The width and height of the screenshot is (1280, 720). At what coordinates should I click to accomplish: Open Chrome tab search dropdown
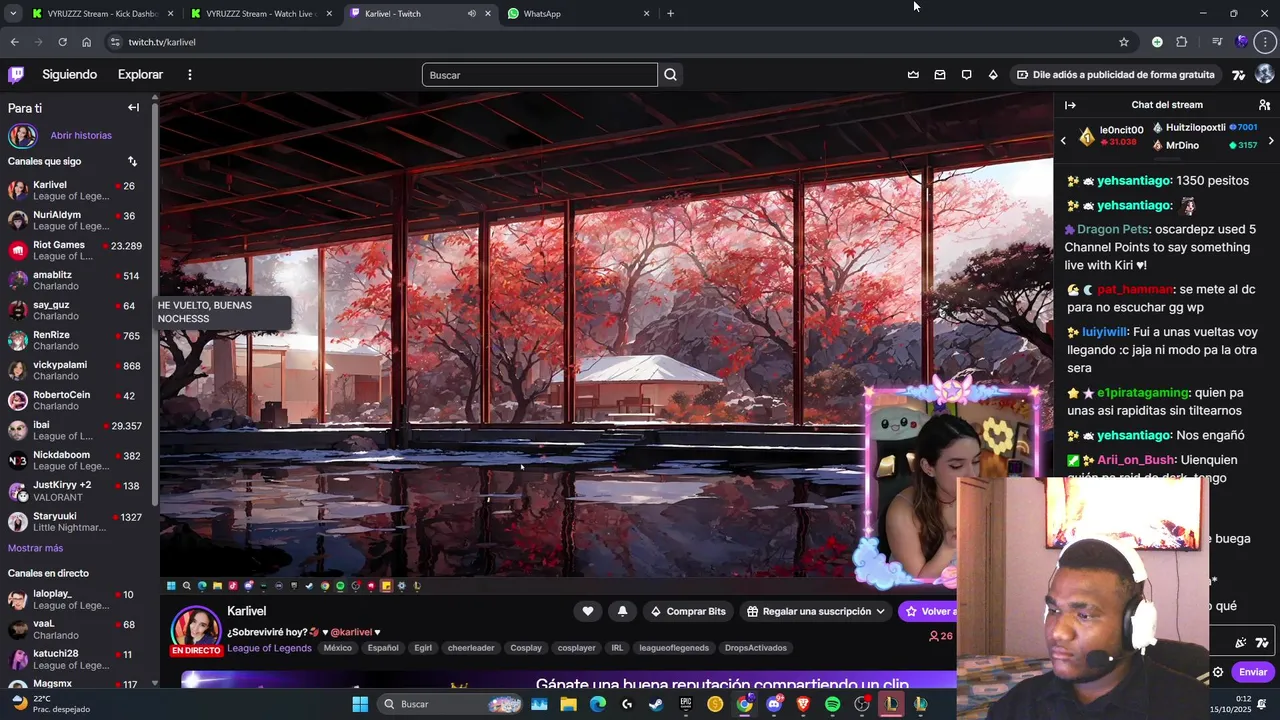[x=13, y=13]
